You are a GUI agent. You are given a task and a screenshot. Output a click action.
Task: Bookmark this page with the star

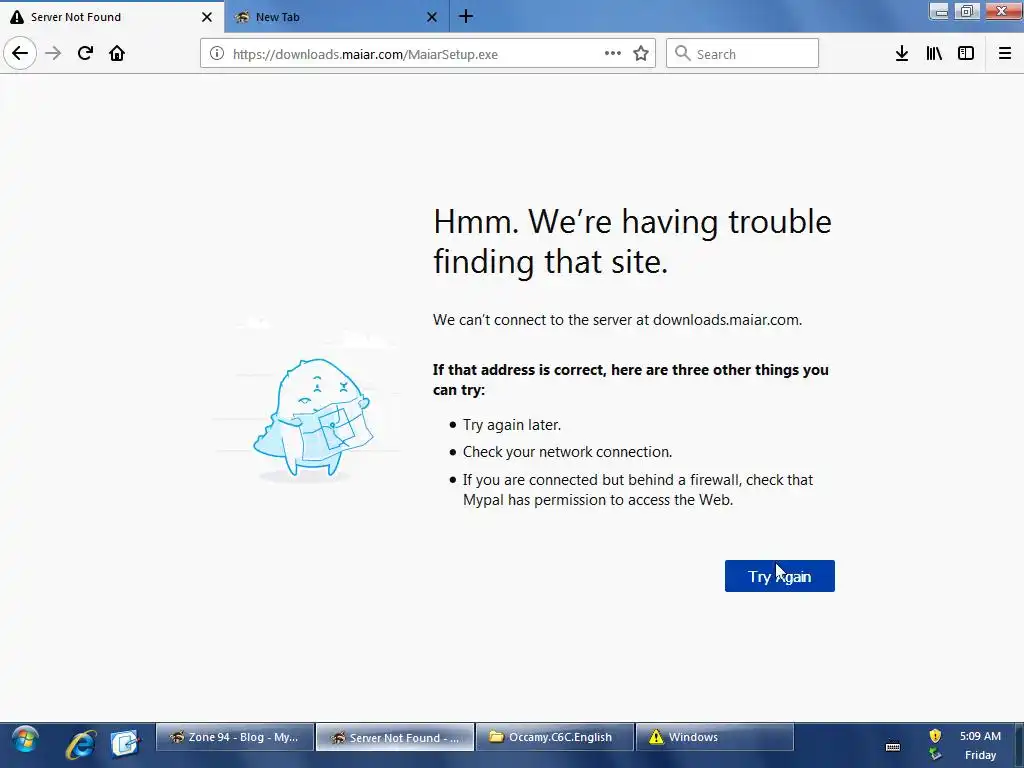click(641, 54)
